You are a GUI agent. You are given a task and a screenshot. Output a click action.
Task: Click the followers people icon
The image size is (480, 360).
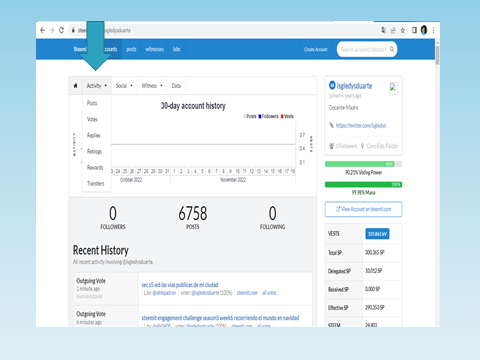click(331, 146)
